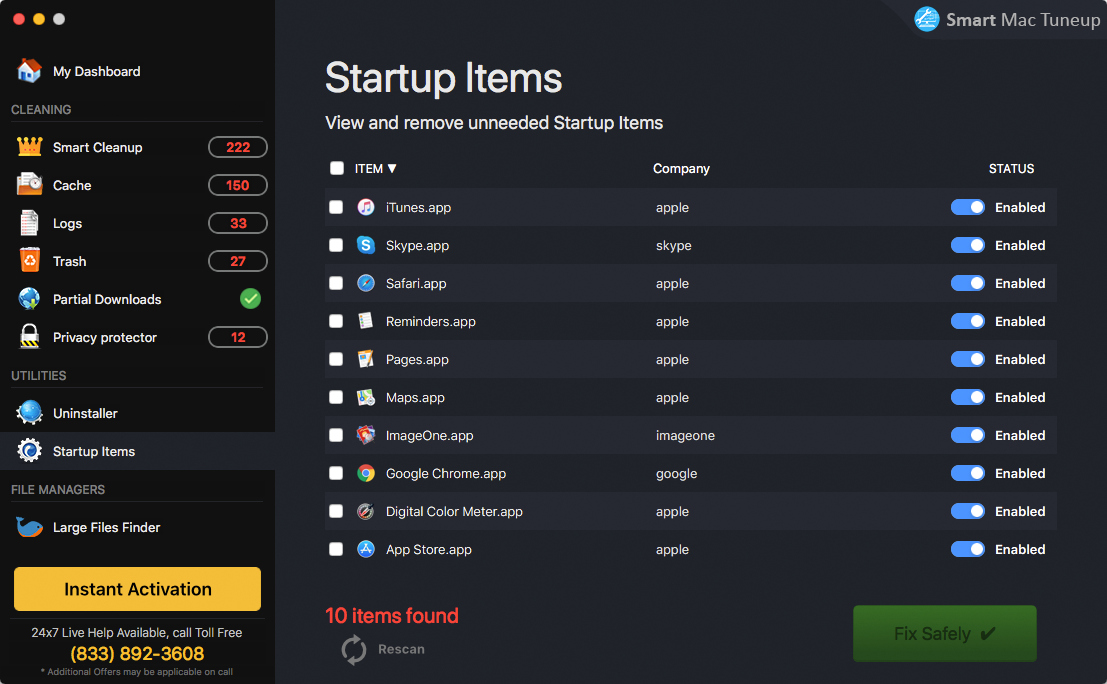This screenshot has height=684, width=1107.
Task: Click the Large Files Finder whale icon
Action: click(x=29, y=527)
